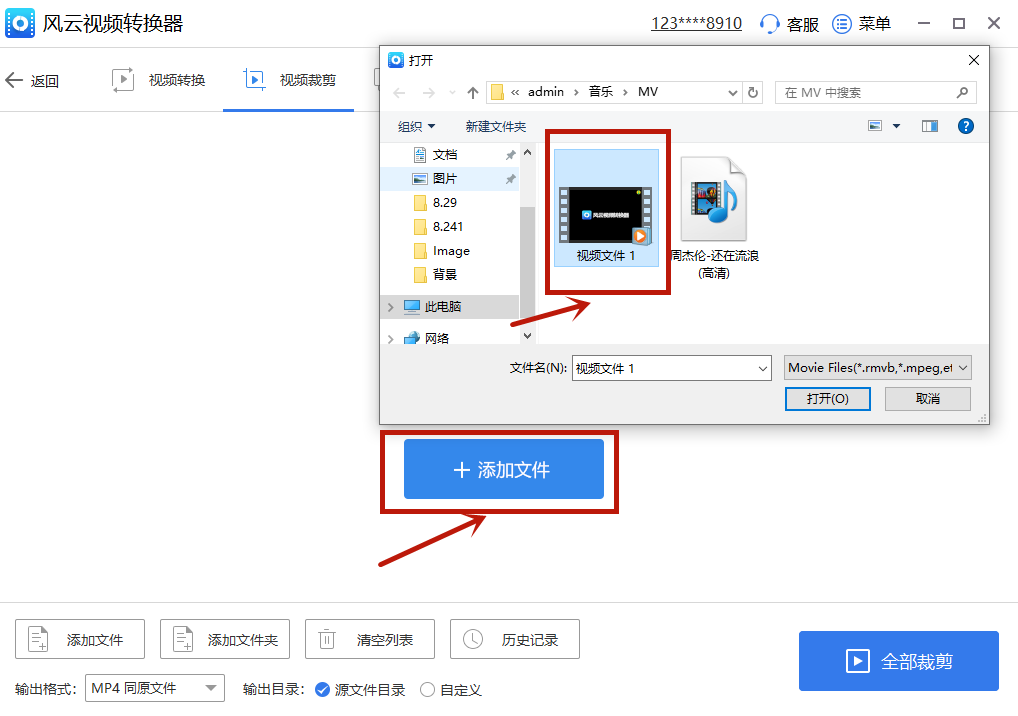Open 输出格式 MP4 同原文件 dropdown
This screenshot has width=1018, height=716.
155,688
